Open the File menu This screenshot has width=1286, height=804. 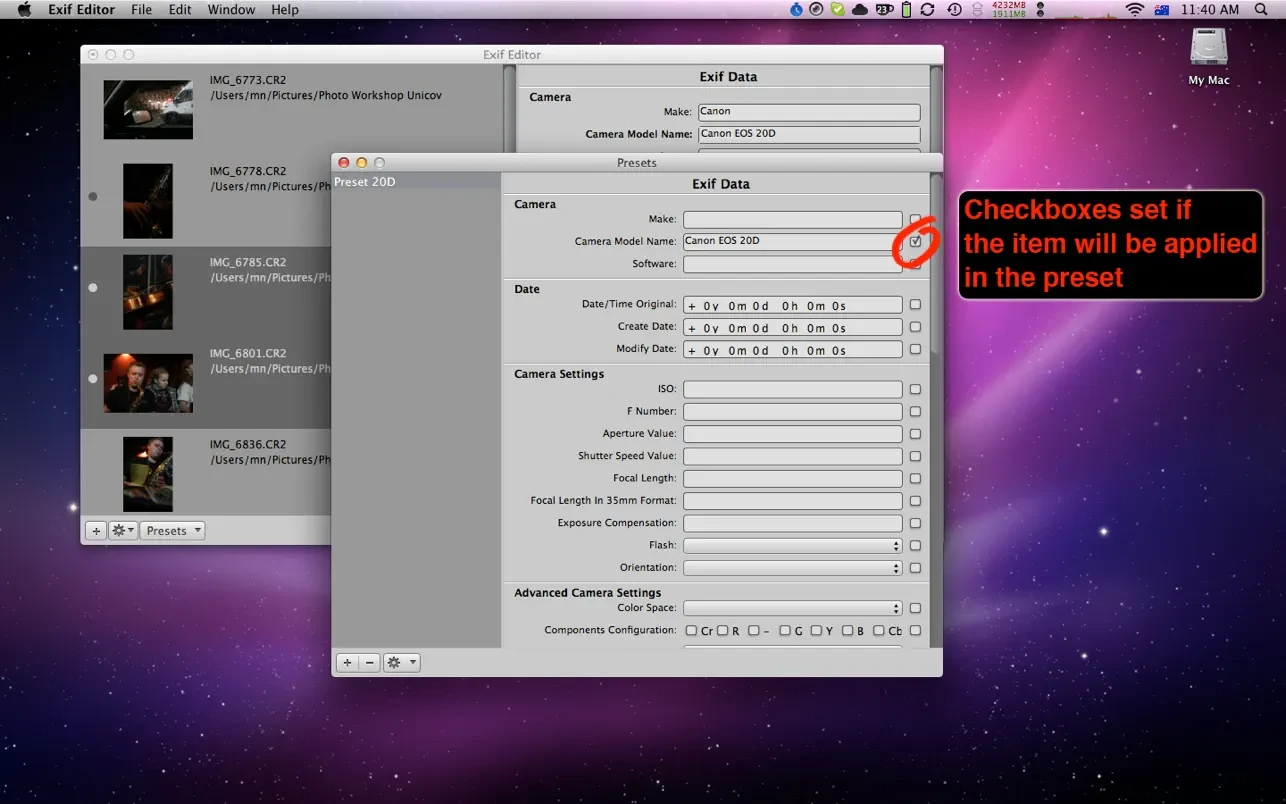141,9
